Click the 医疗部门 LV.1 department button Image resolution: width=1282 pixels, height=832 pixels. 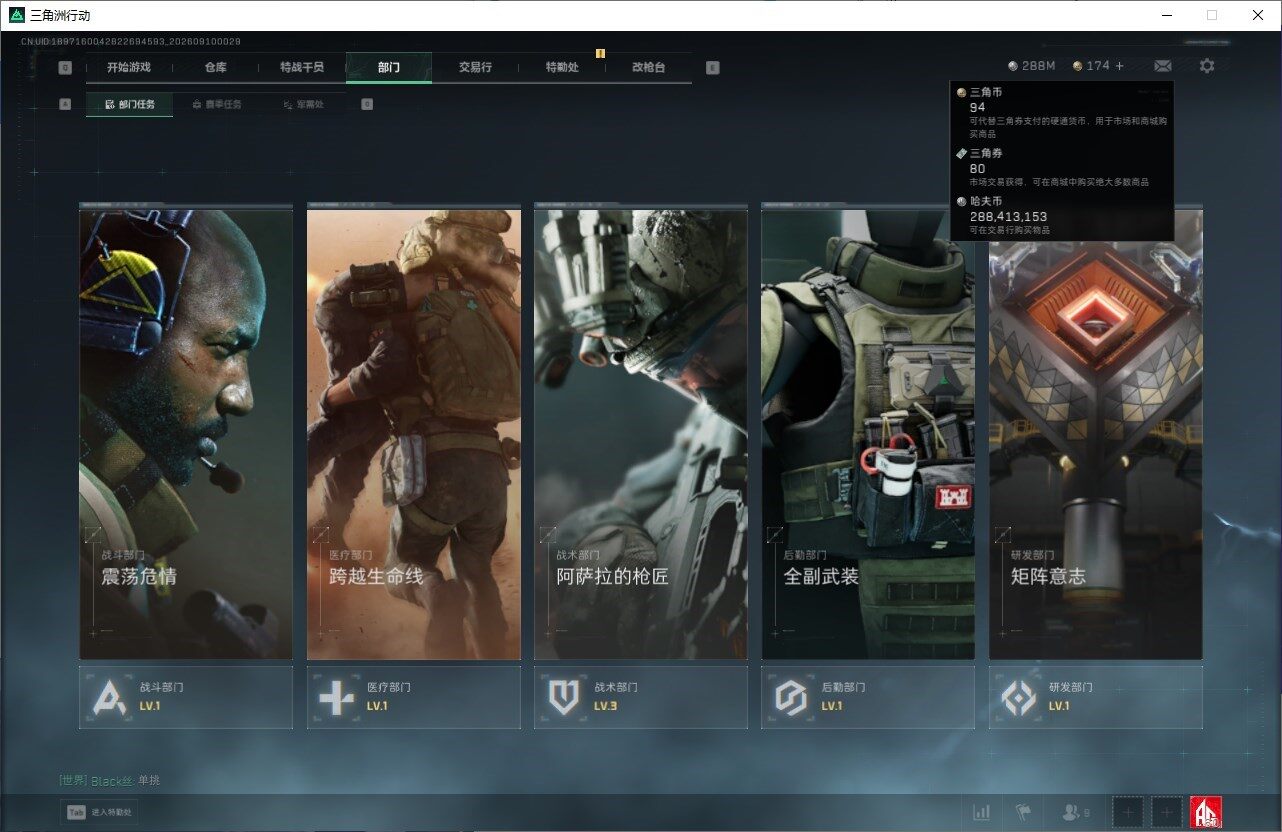pos(414,697)
